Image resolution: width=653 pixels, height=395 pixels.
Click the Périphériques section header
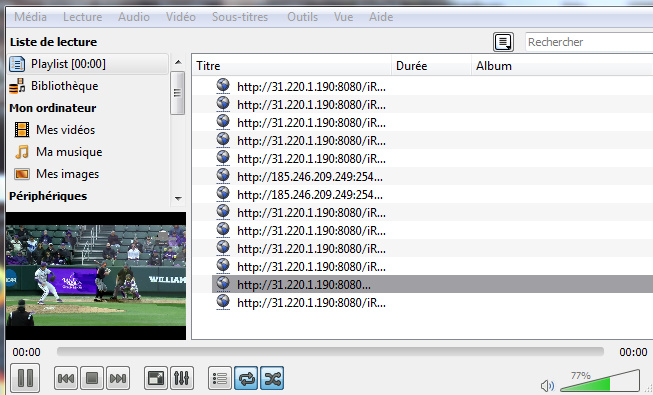click(x=48, y=196)
